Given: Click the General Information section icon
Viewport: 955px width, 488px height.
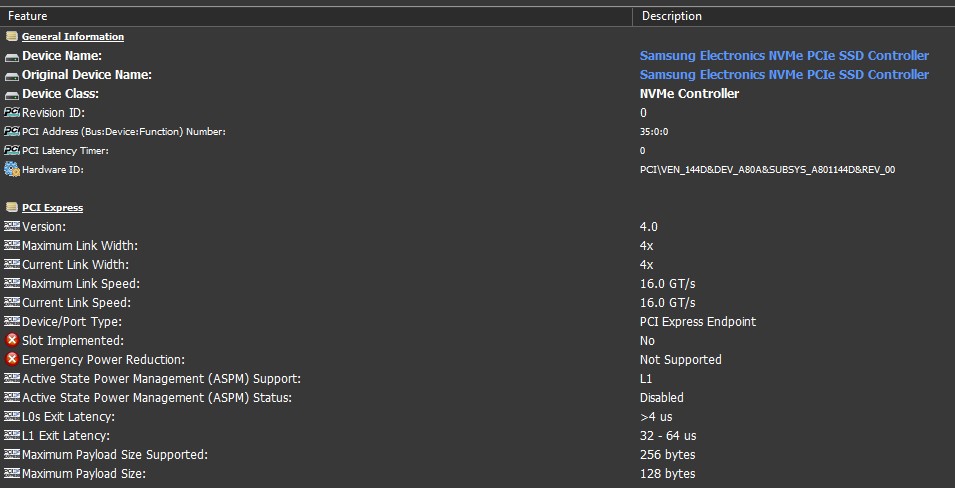Looking at the screenshot, I should click(12, 36).
